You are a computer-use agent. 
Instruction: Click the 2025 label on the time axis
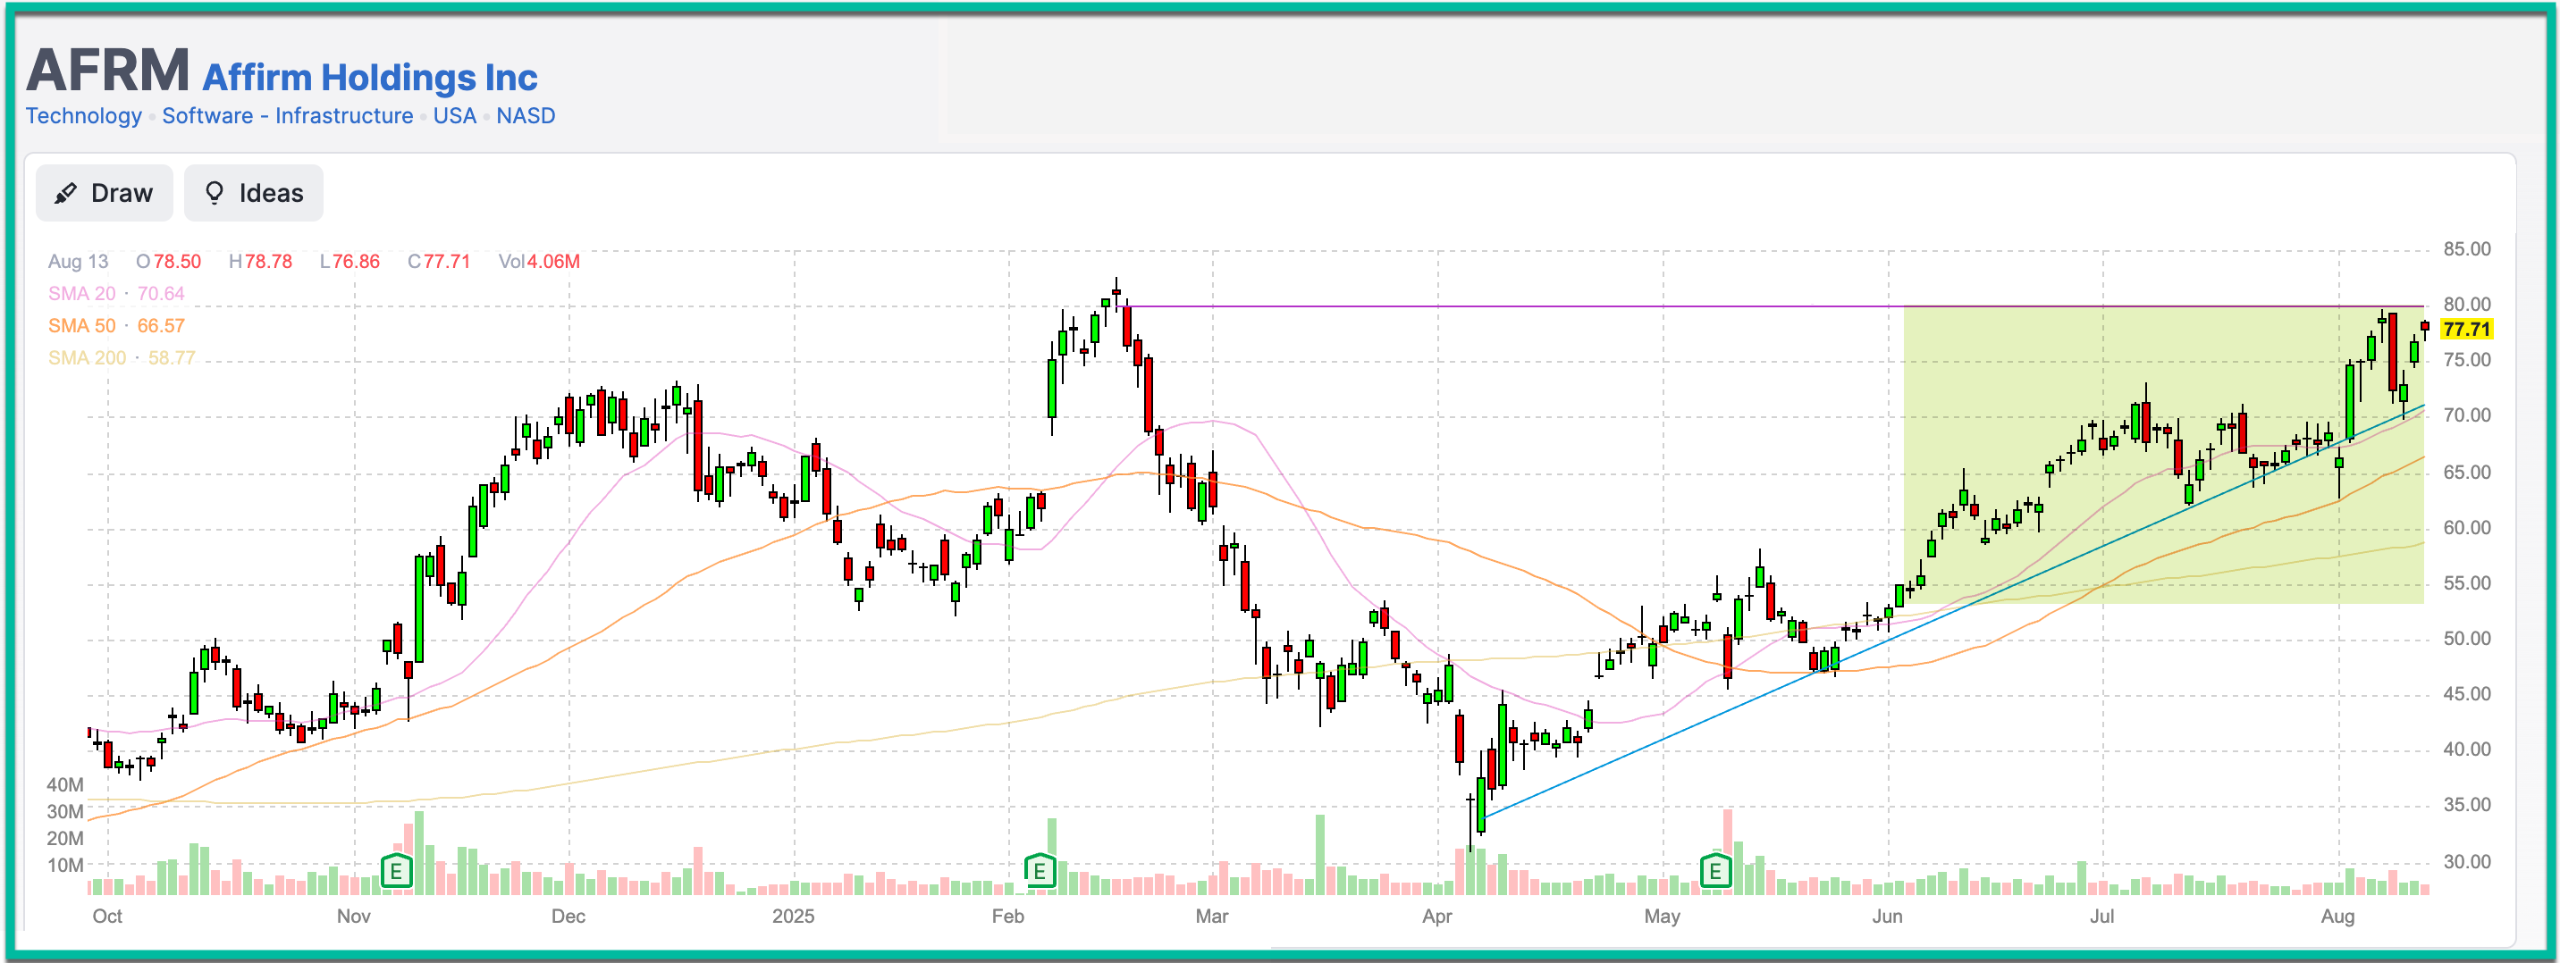pyautogui.click(x=794, y=916)
